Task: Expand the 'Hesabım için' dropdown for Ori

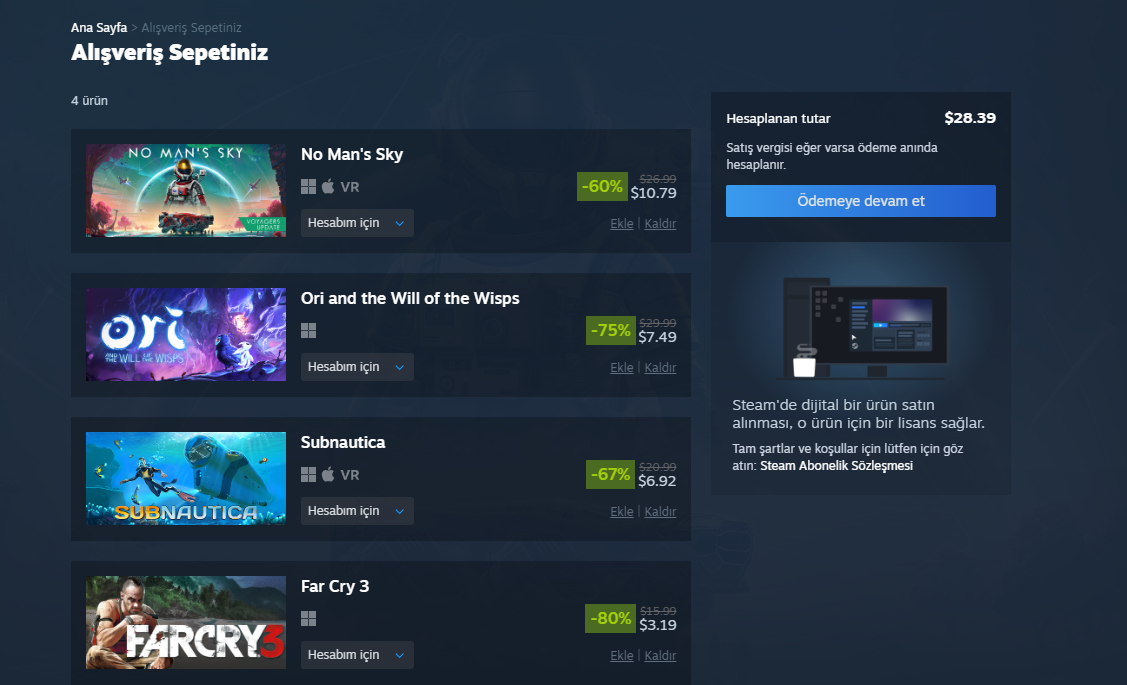Action: point(357,367)
